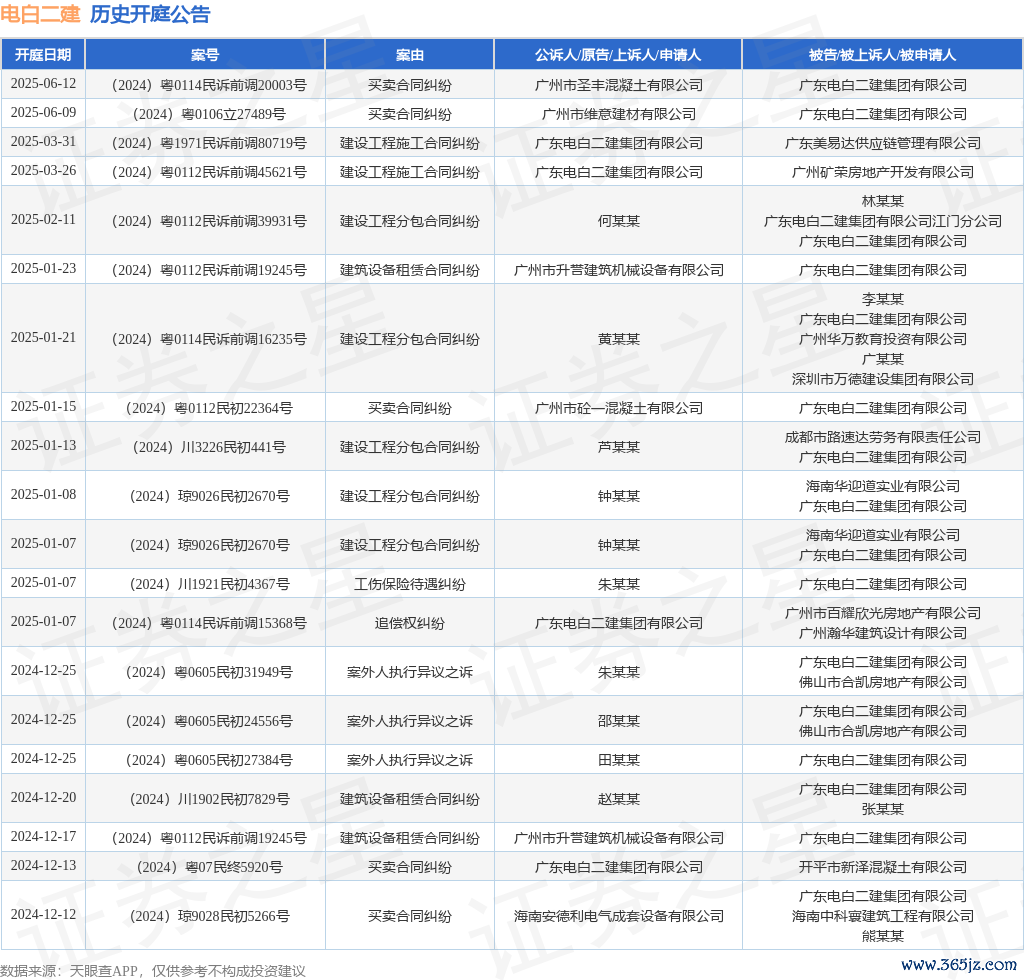Image resolution: width=1024 pixels, height=980 pixels.
Task: Click the 历史开庭公告 heading
Action: pyautogui.click(x=150, y=14)
